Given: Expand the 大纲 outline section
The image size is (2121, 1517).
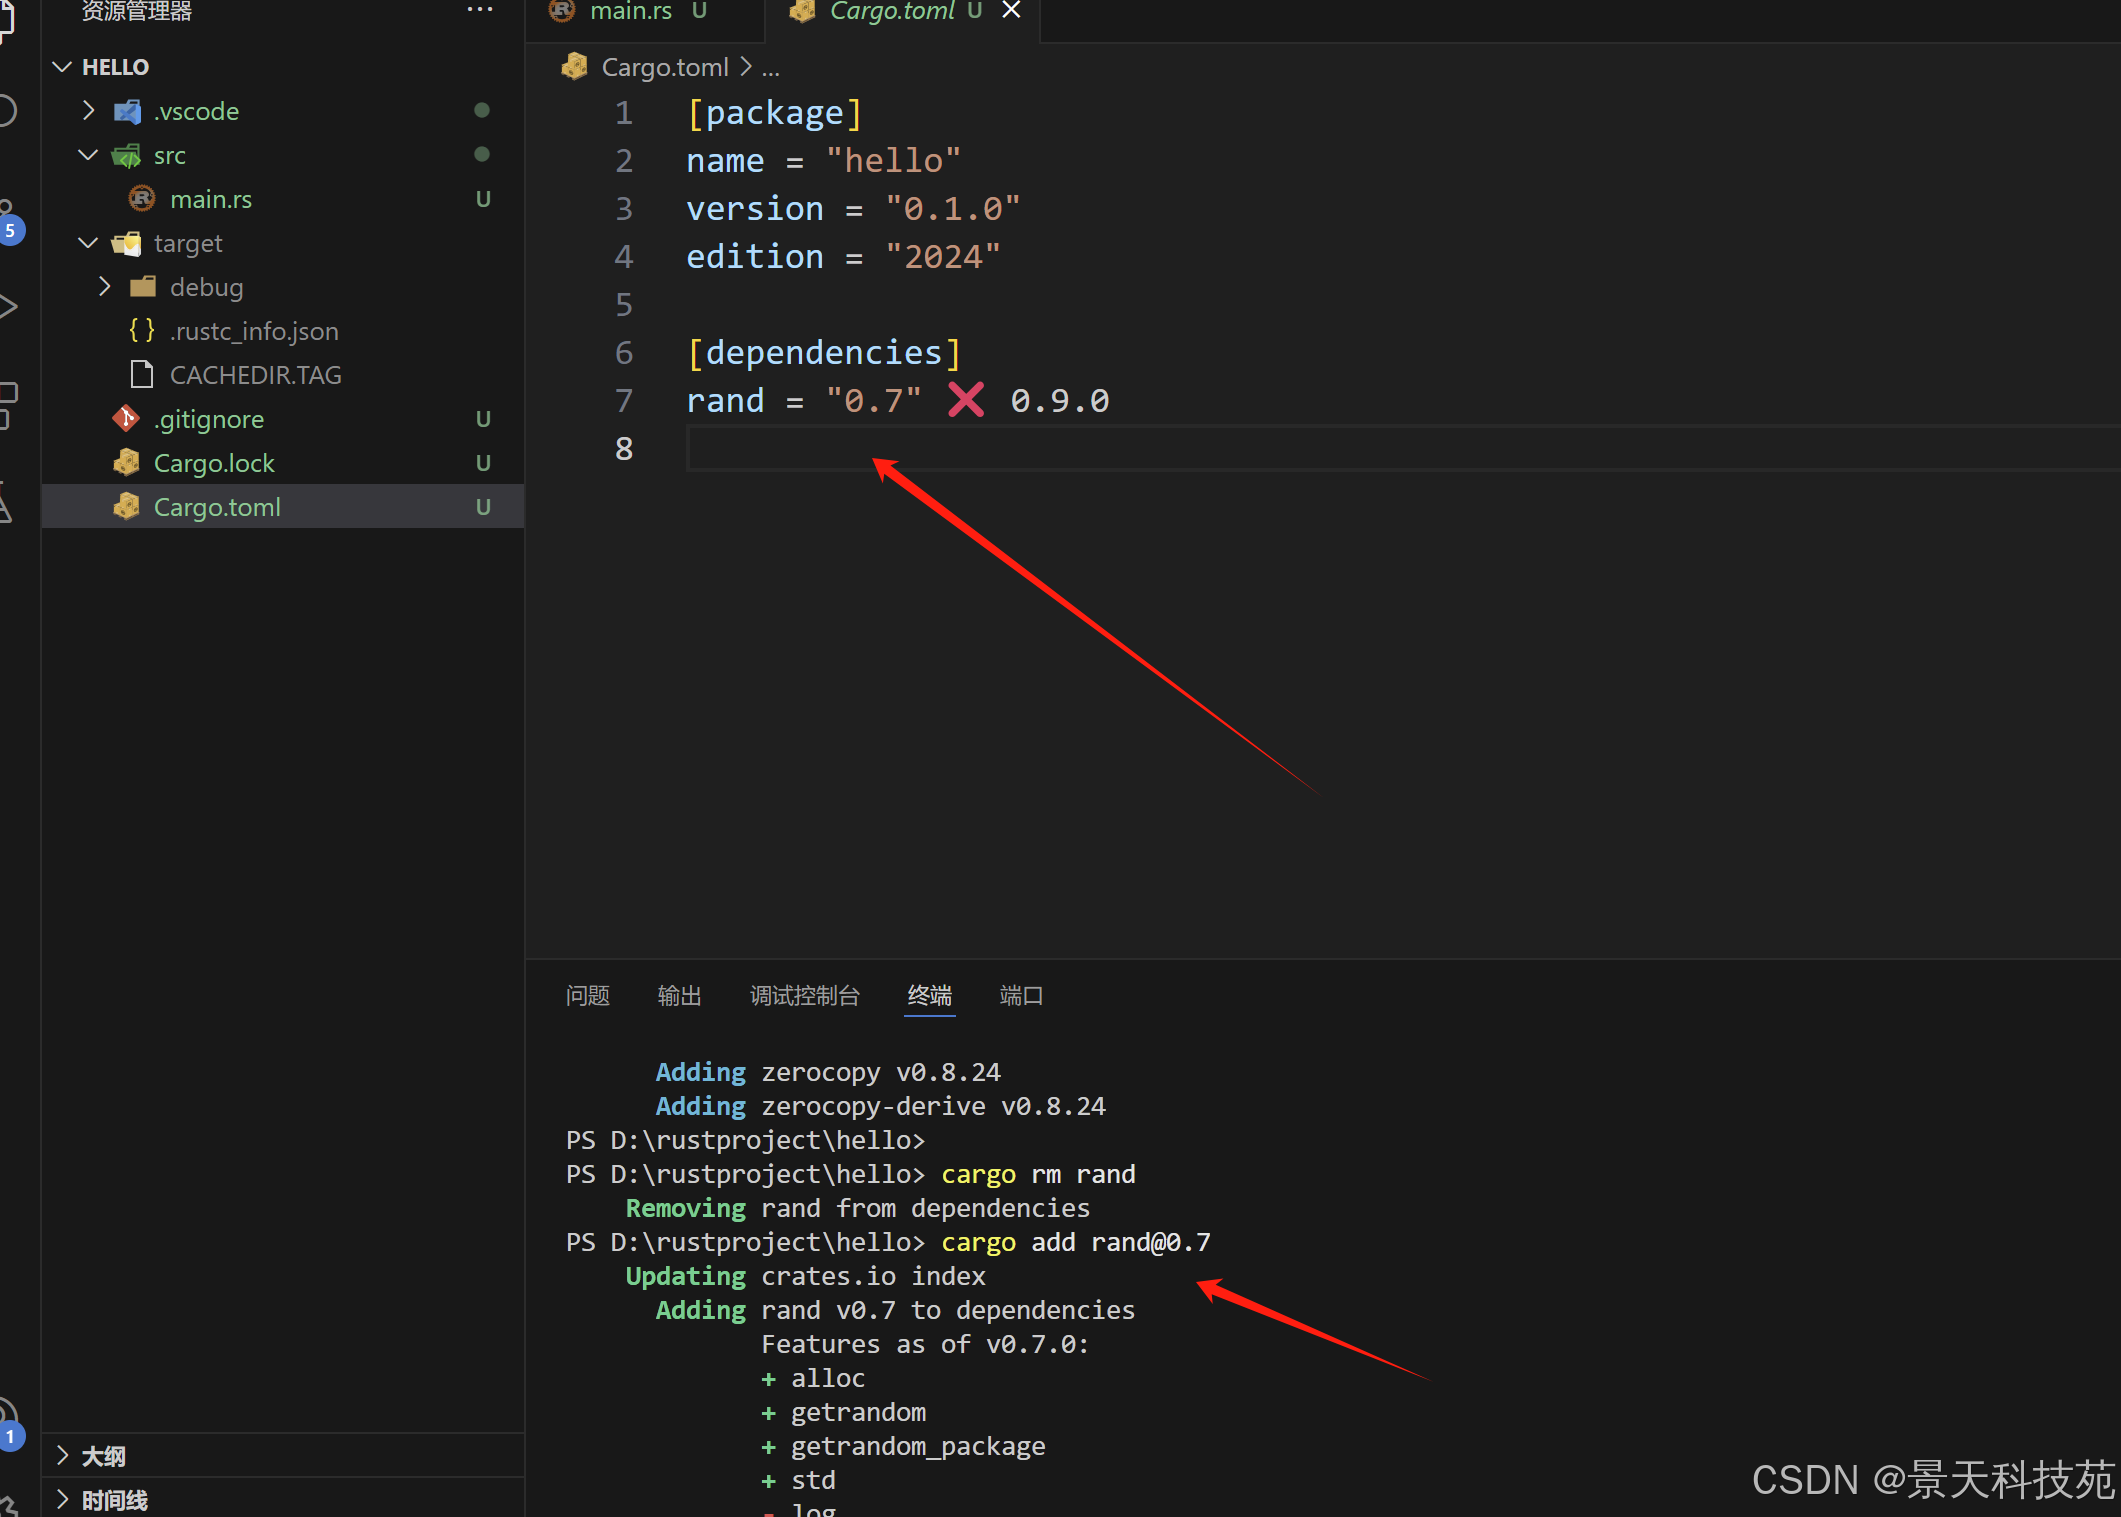Looking at the screenshot, I should (103, 1455).
